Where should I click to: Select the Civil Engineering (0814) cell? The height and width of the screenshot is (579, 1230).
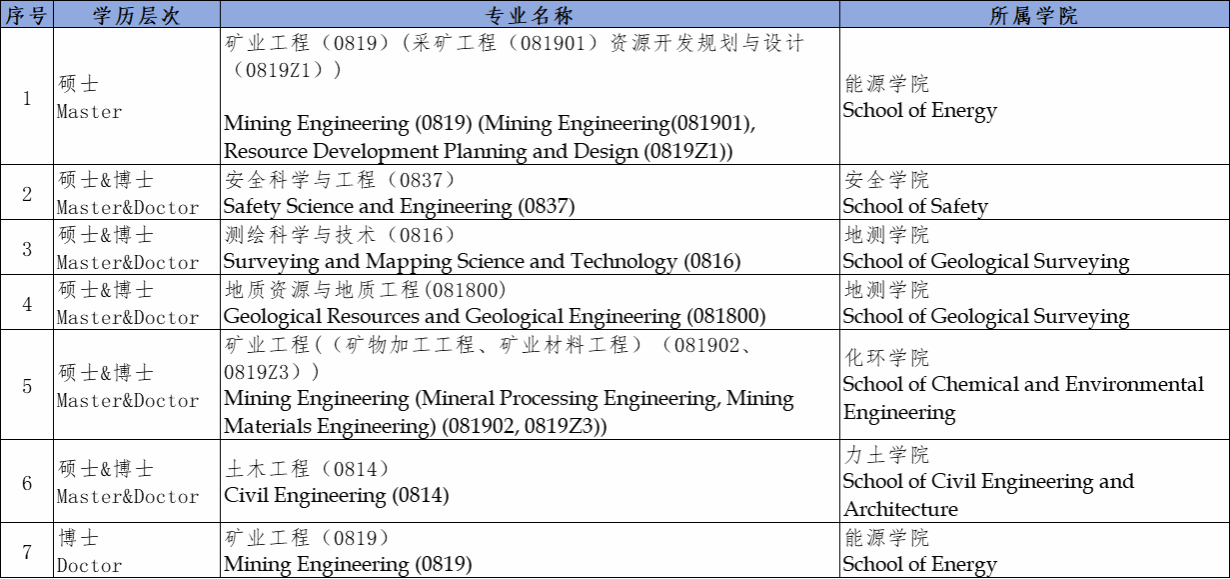click(x=336, y=495)
